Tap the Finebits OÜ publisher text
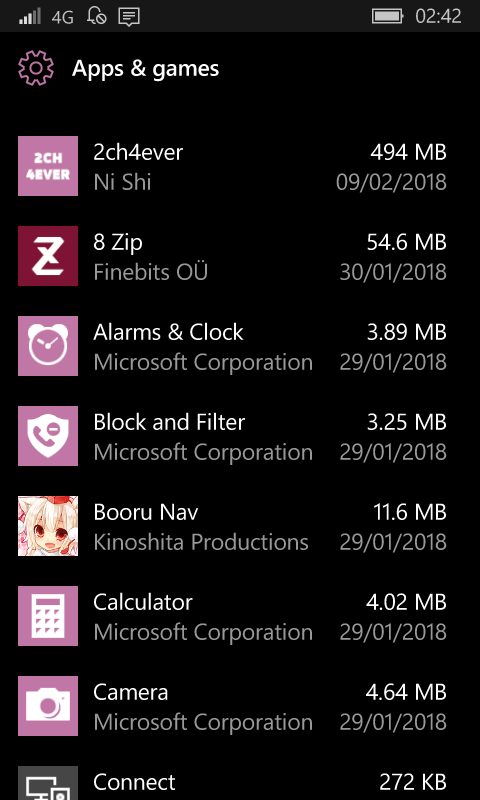The height and width of the screenshot is (800, 480). pos(150,272)
